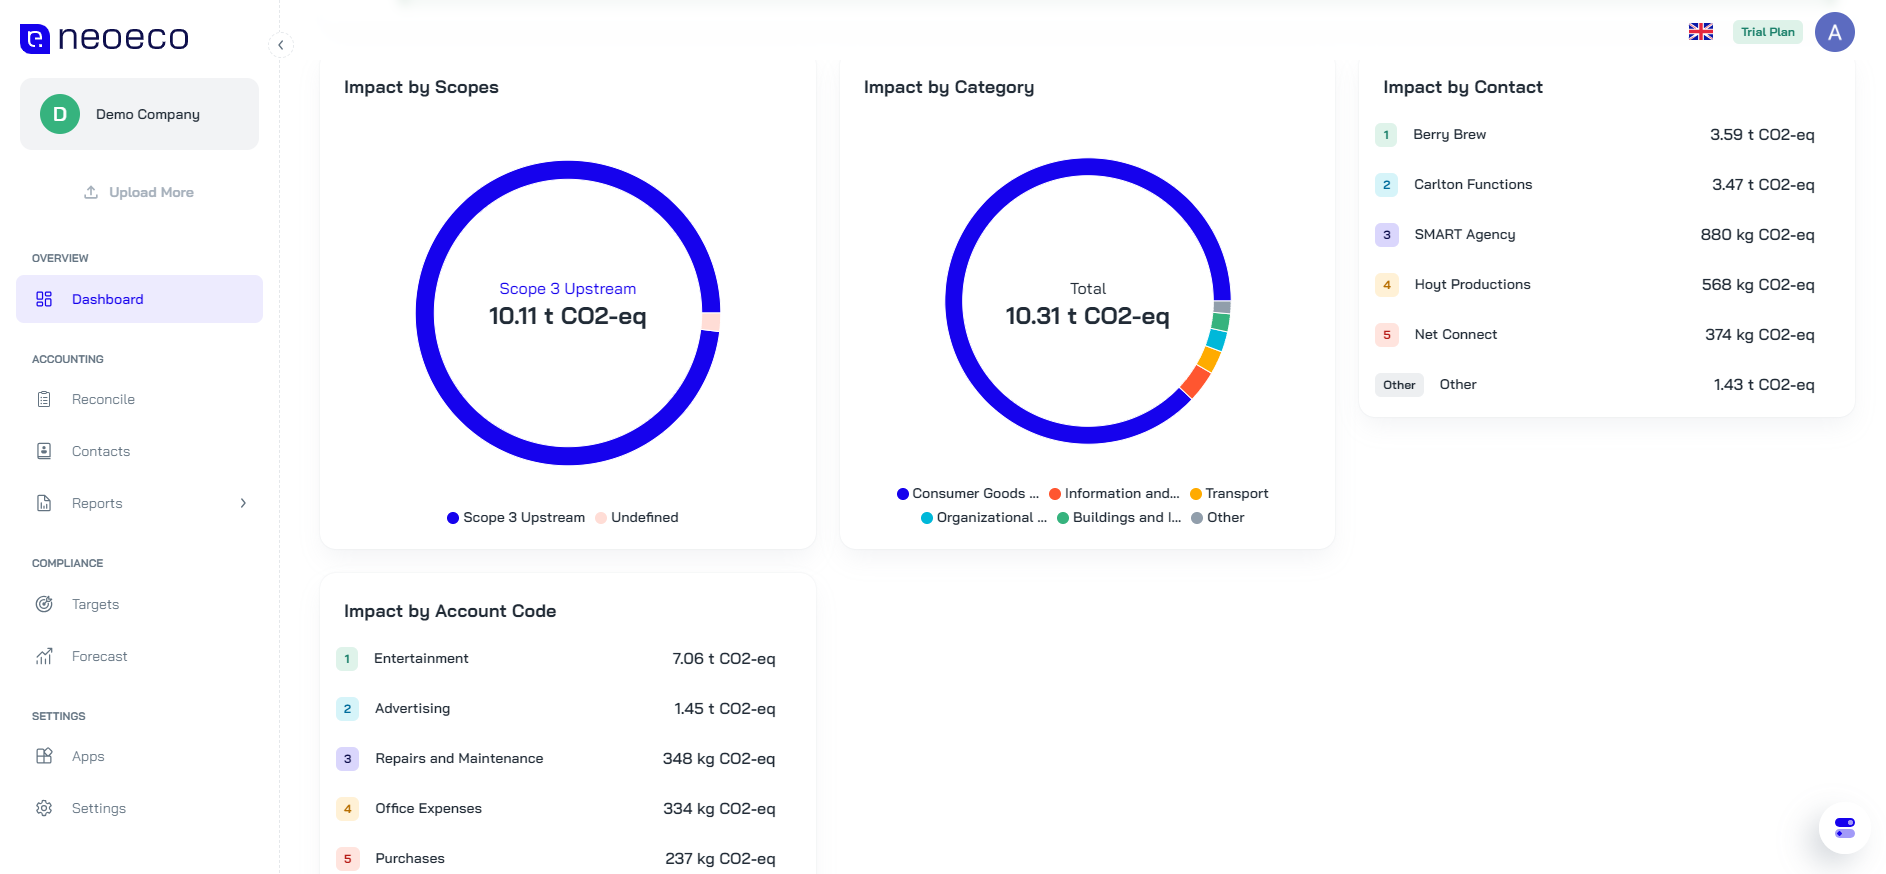Viewport: 1886px width, 874px height.
Task: Select the Repairs and Maintenance row
Action: (567, 758)
